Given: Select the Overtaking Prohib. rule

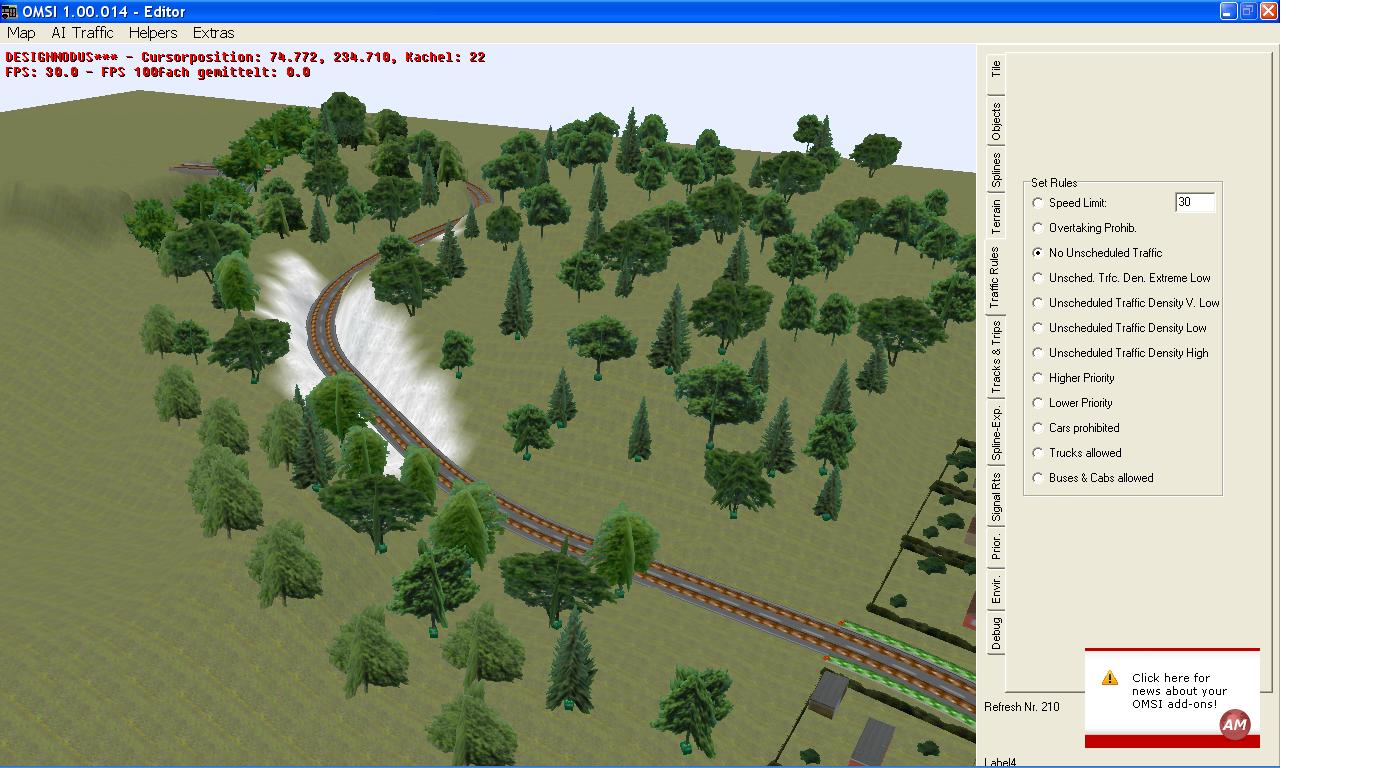Looking at the screenshot, I should (x=1038, y=228).
